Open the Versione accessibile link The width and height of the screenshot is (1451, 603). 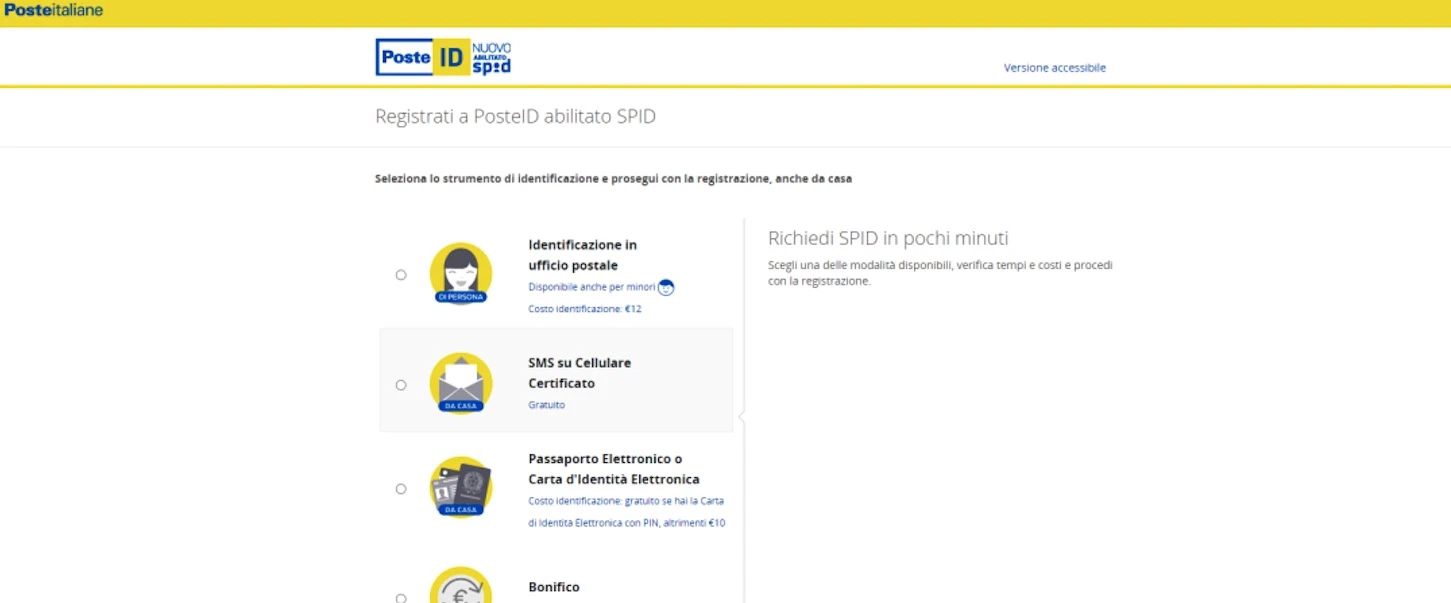tap(1055, 68)
